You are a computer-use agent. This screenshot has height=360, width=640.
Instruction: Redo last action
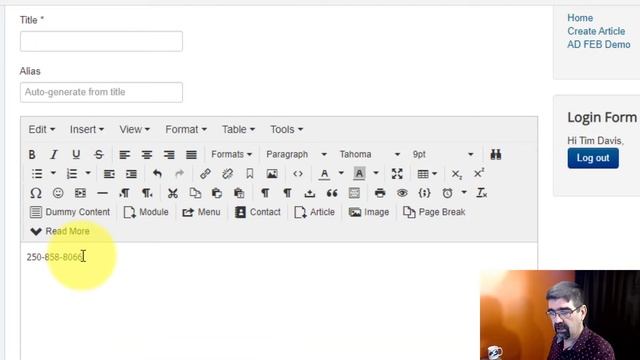[179, 174]
